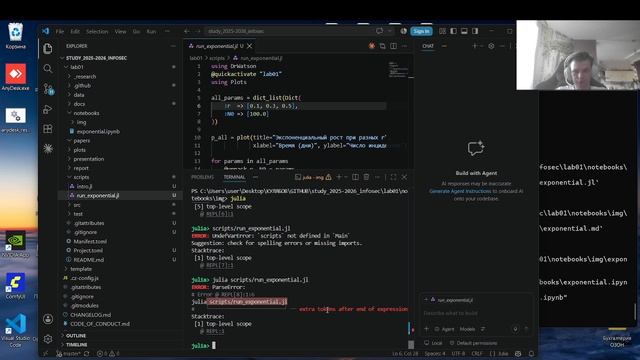Open Visual Studio Code desktop shortcut

pos(16,331)
